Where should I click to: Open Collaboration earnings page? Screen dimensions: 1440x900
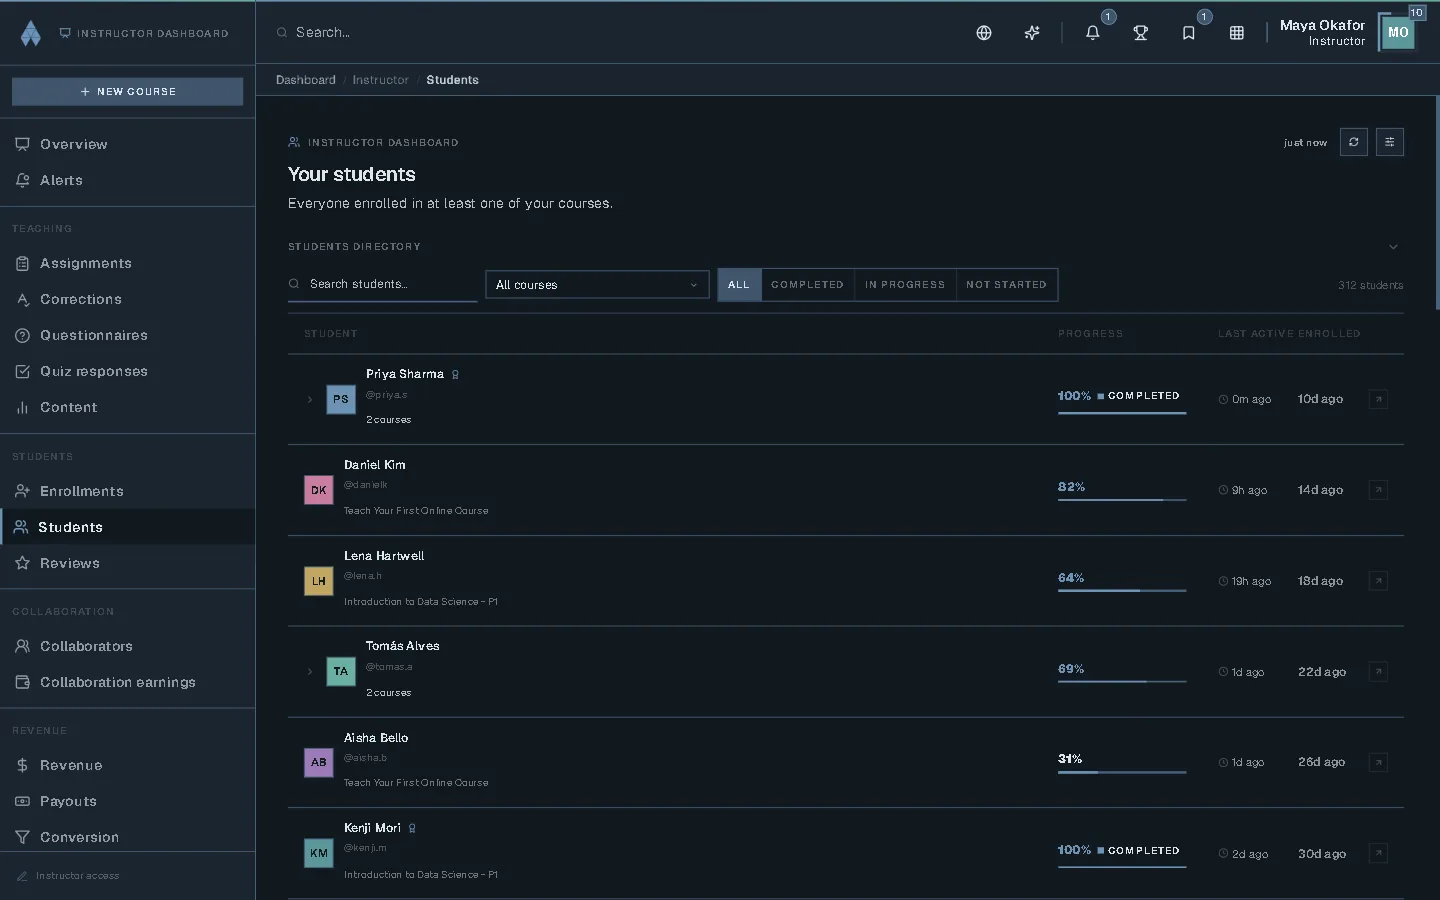(127, 682)
